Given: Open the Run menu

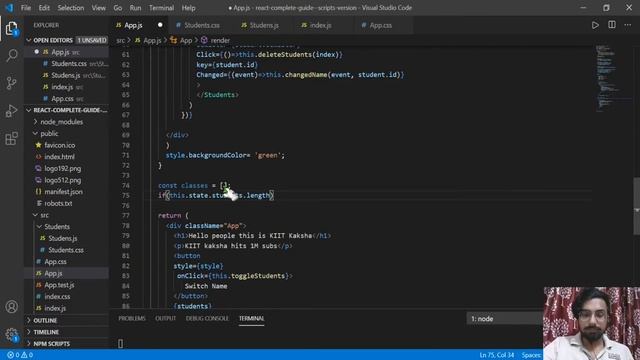Looking at the screenshot, I should point(135,8).
